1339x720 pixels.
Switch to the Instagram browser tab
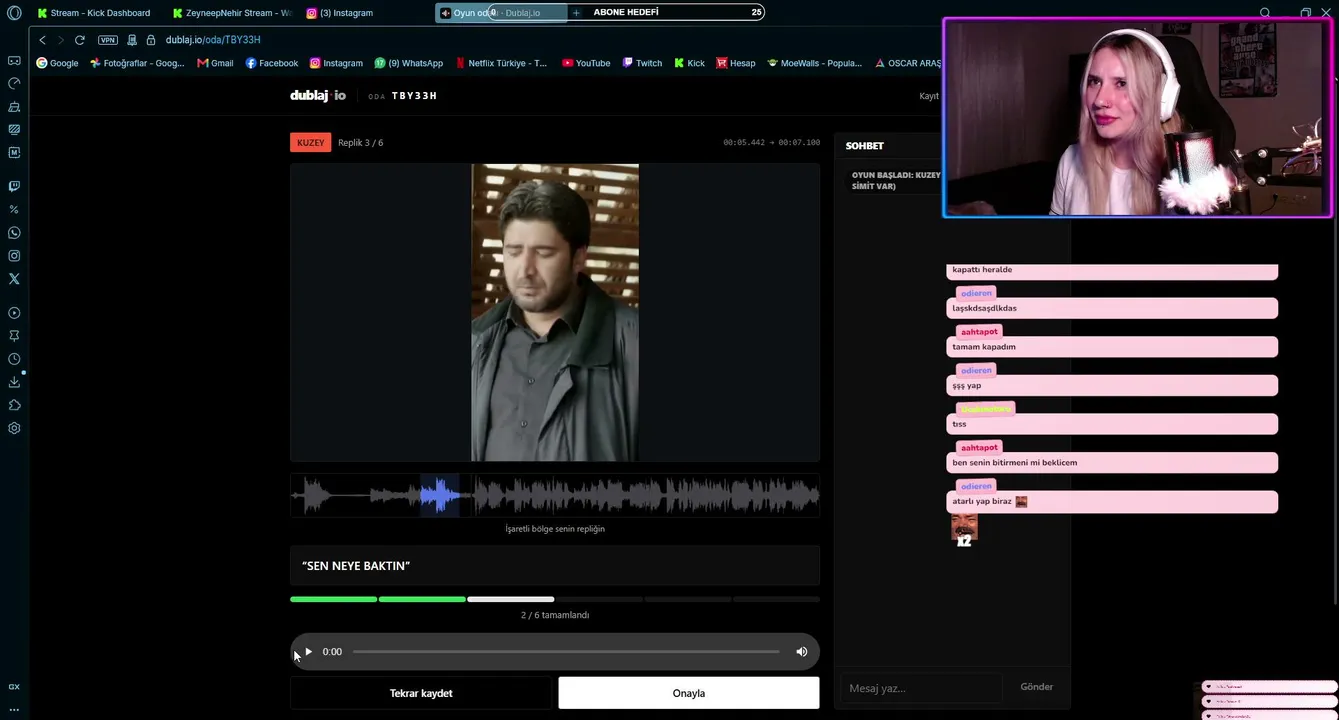[x=340, y=13]
